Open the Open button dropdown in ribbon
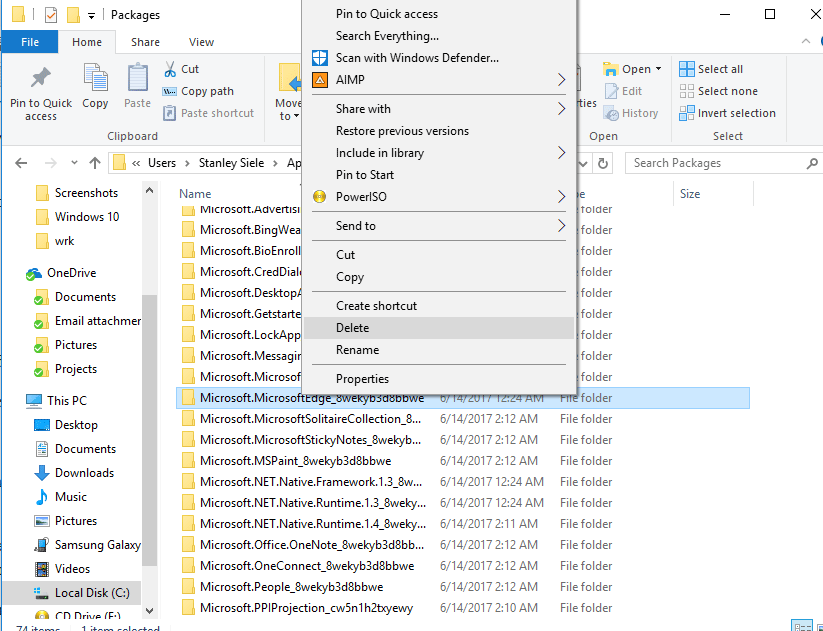The image size is (823, 631). (658, 69)
